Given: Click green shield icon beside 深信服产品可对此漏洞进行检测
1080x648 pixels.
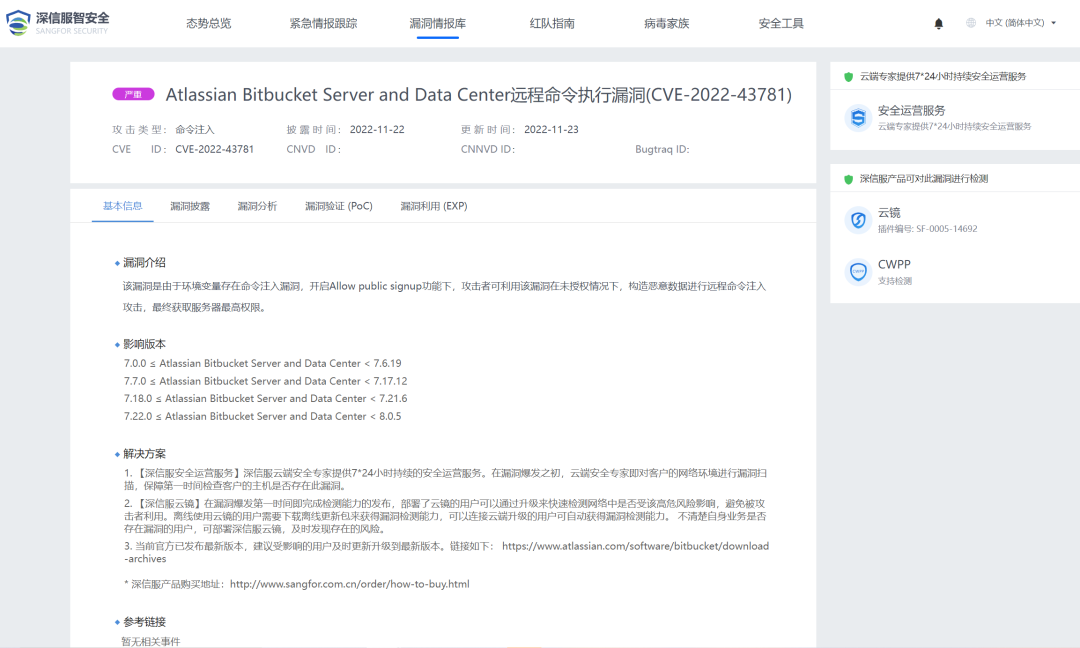Looking at the screenshot, I should pyautogui.click(x=849, y=179).
